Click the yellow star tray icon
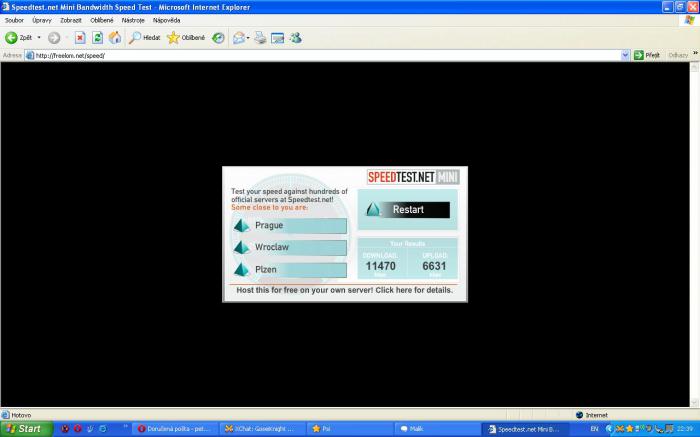 [629, 429]
